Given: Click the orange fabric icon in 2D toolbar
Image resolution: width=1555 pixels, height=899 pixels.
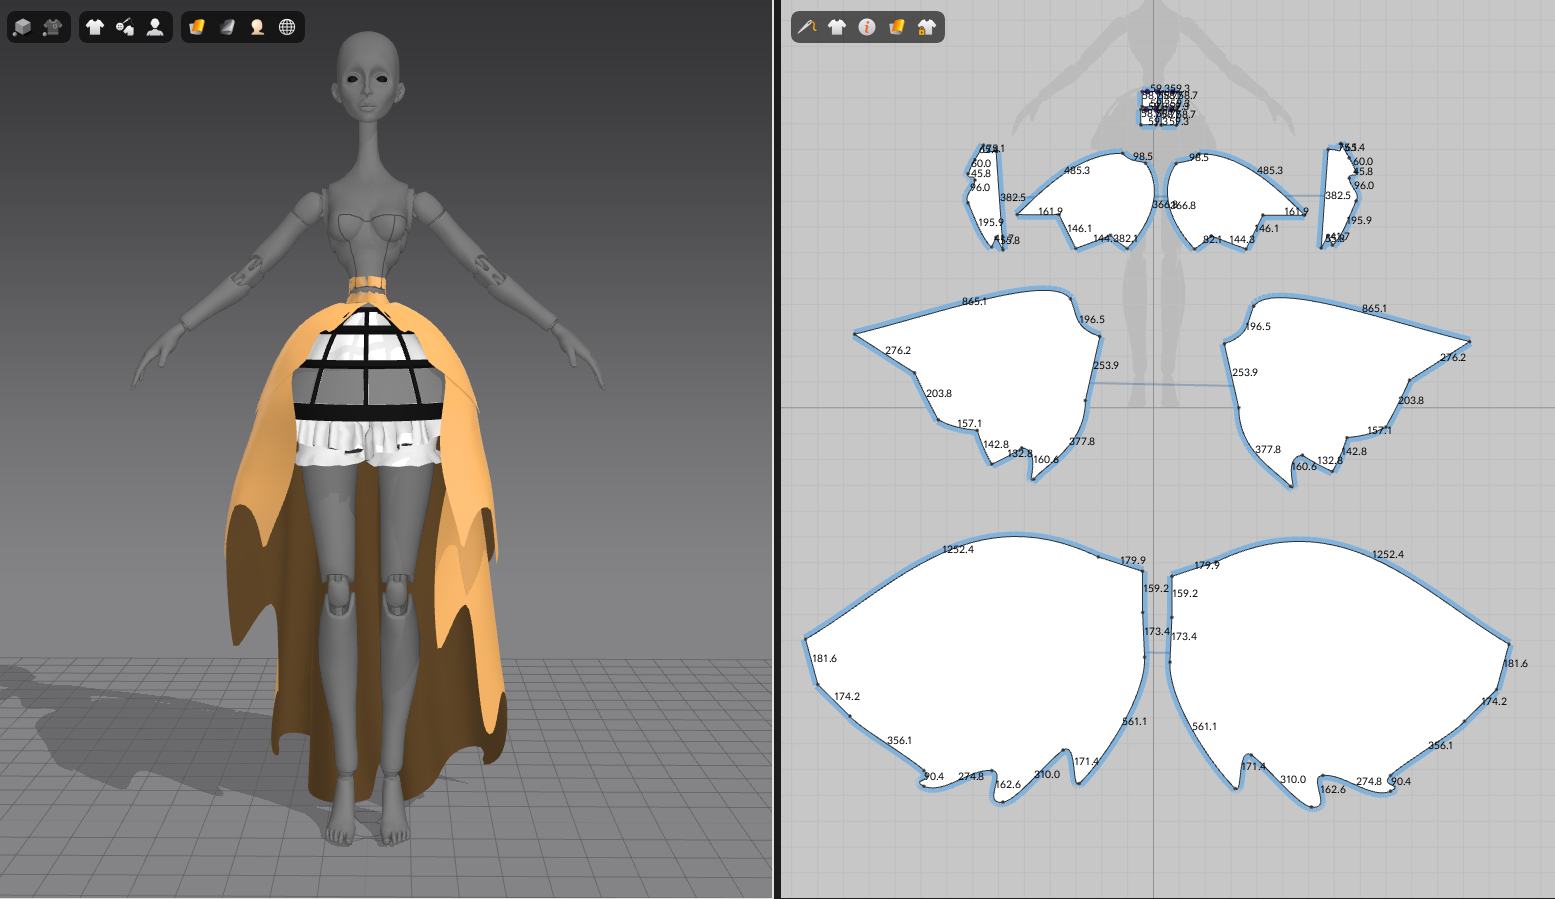Looking at the screenshot, I should tap(897, 27).
